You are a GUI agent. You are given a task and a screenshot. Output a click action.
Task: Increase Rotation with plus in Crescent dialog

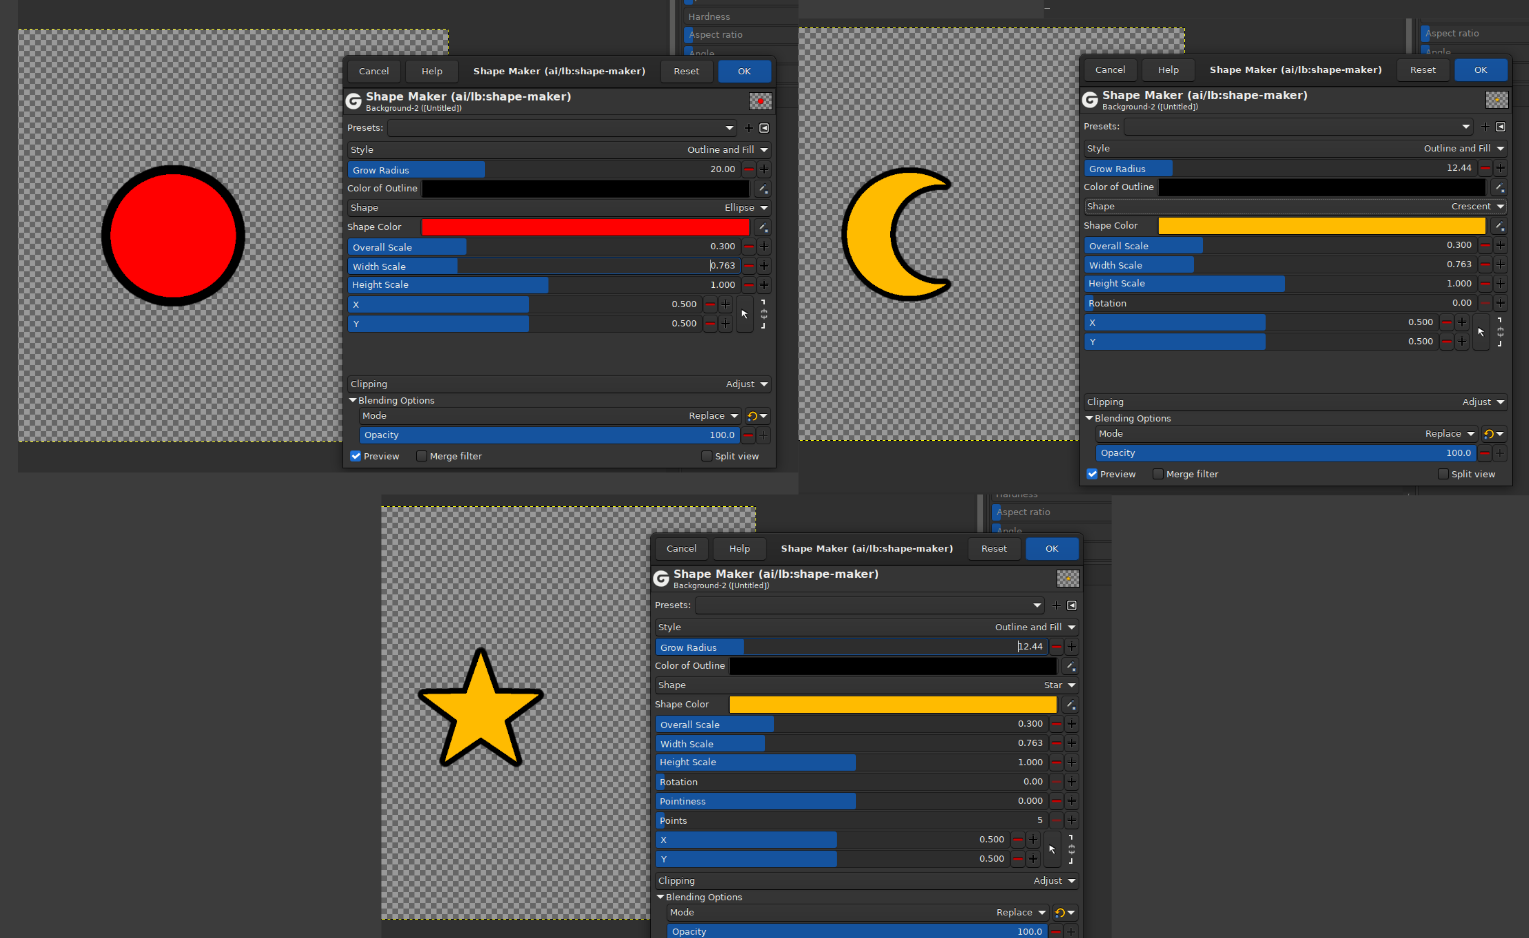pos(1500,303)
